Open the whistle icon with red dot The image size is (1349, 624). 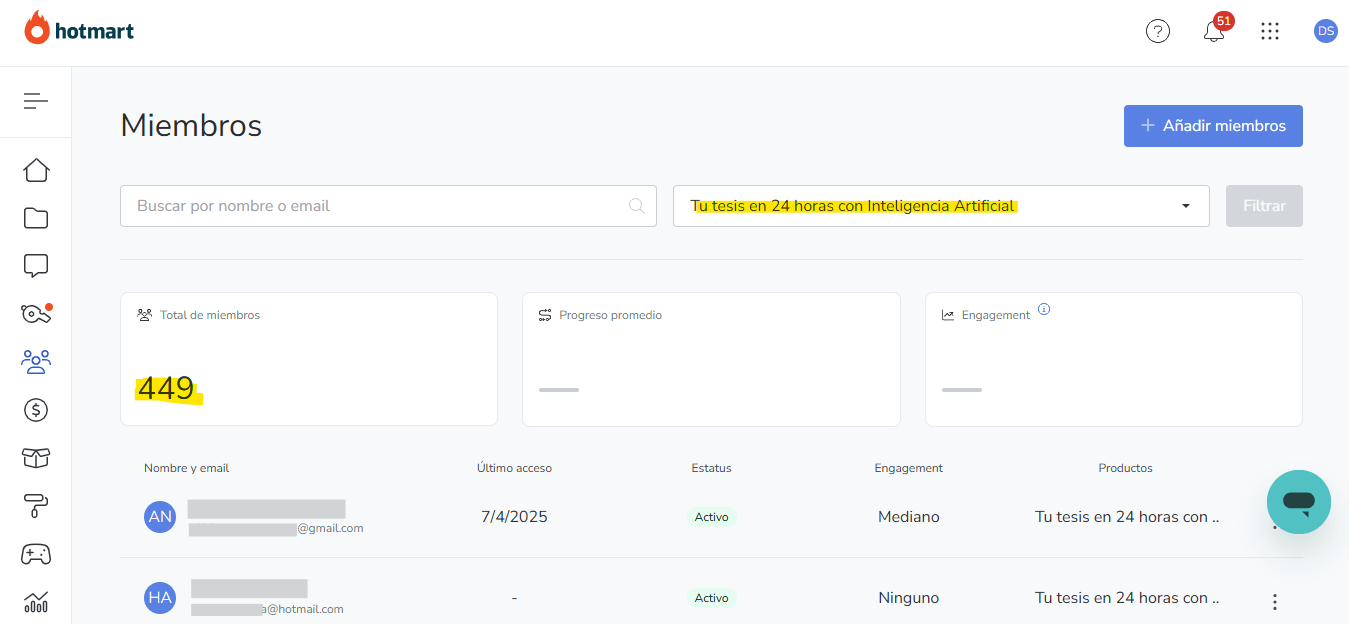click(x=36, y=314)
